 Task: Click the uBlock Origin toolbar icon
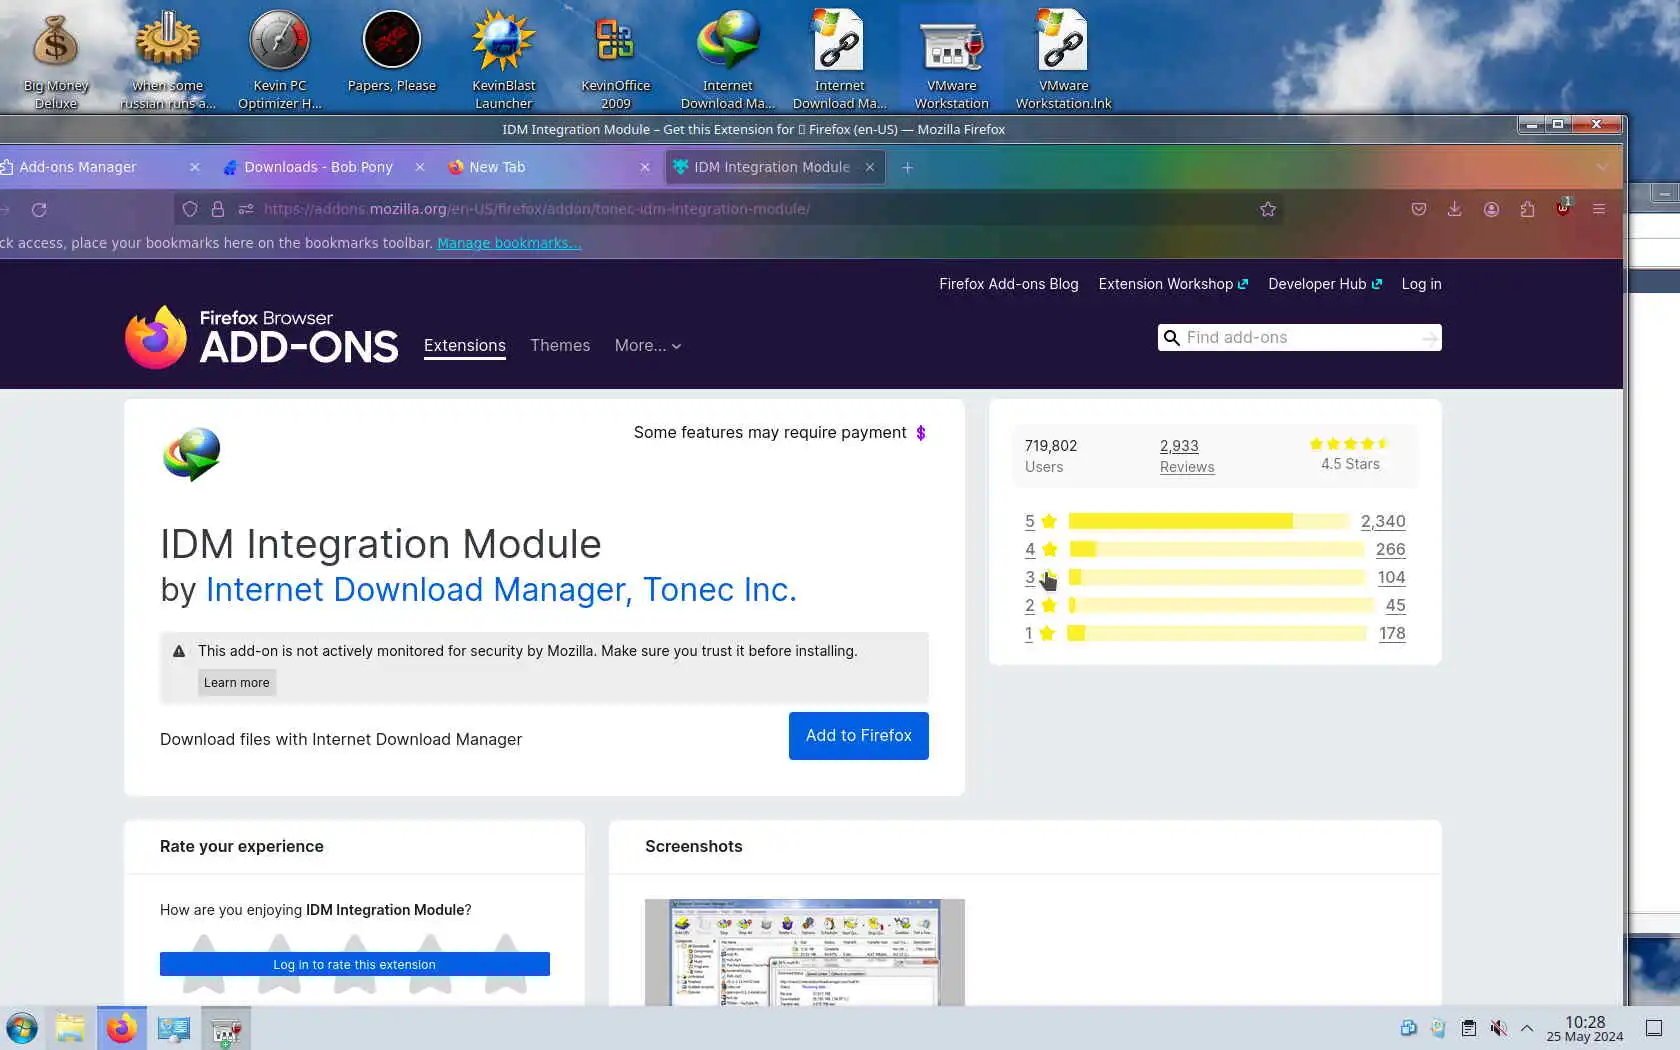click(x=1563, y=207)
